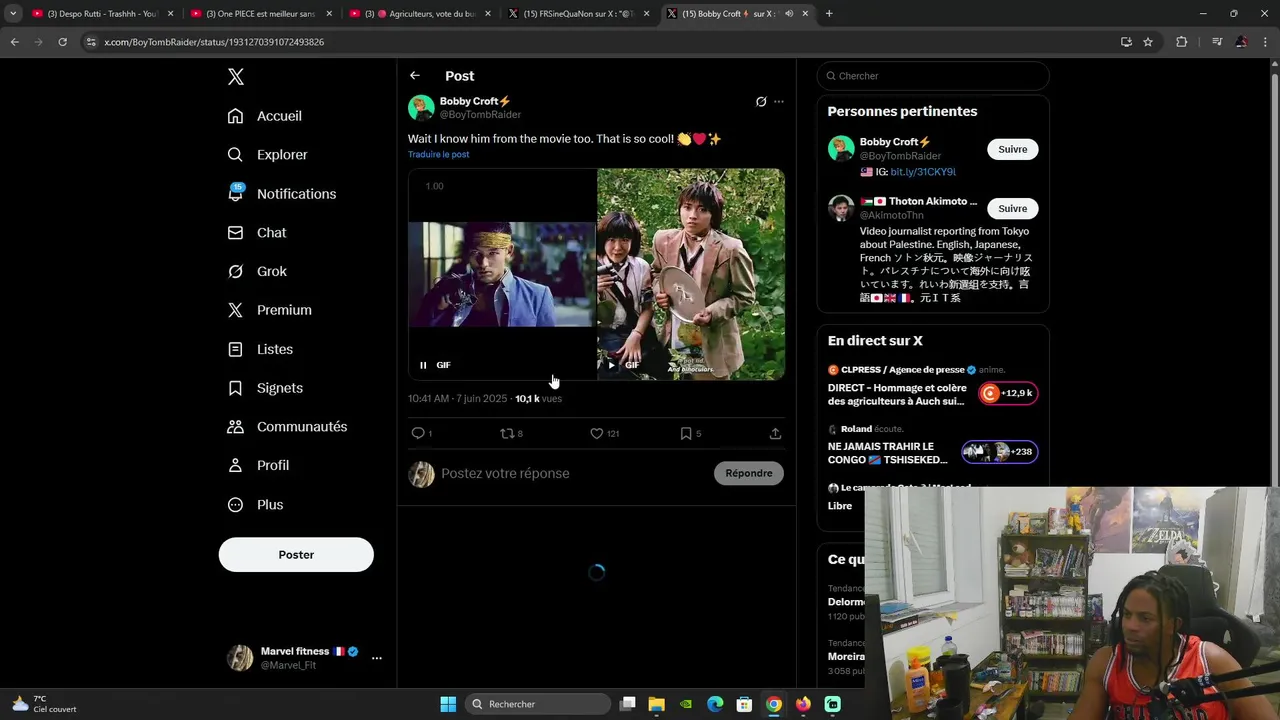Click the Postez votre réponse field

click(573, 473)
